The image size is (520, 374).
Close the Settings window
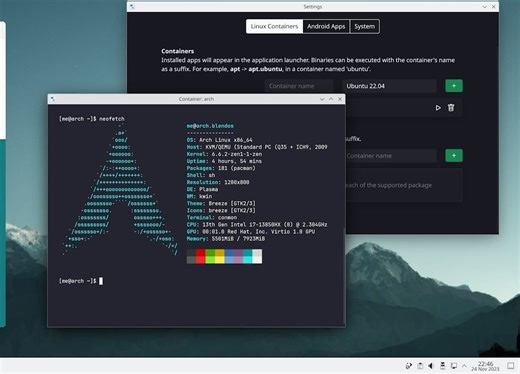494,7
